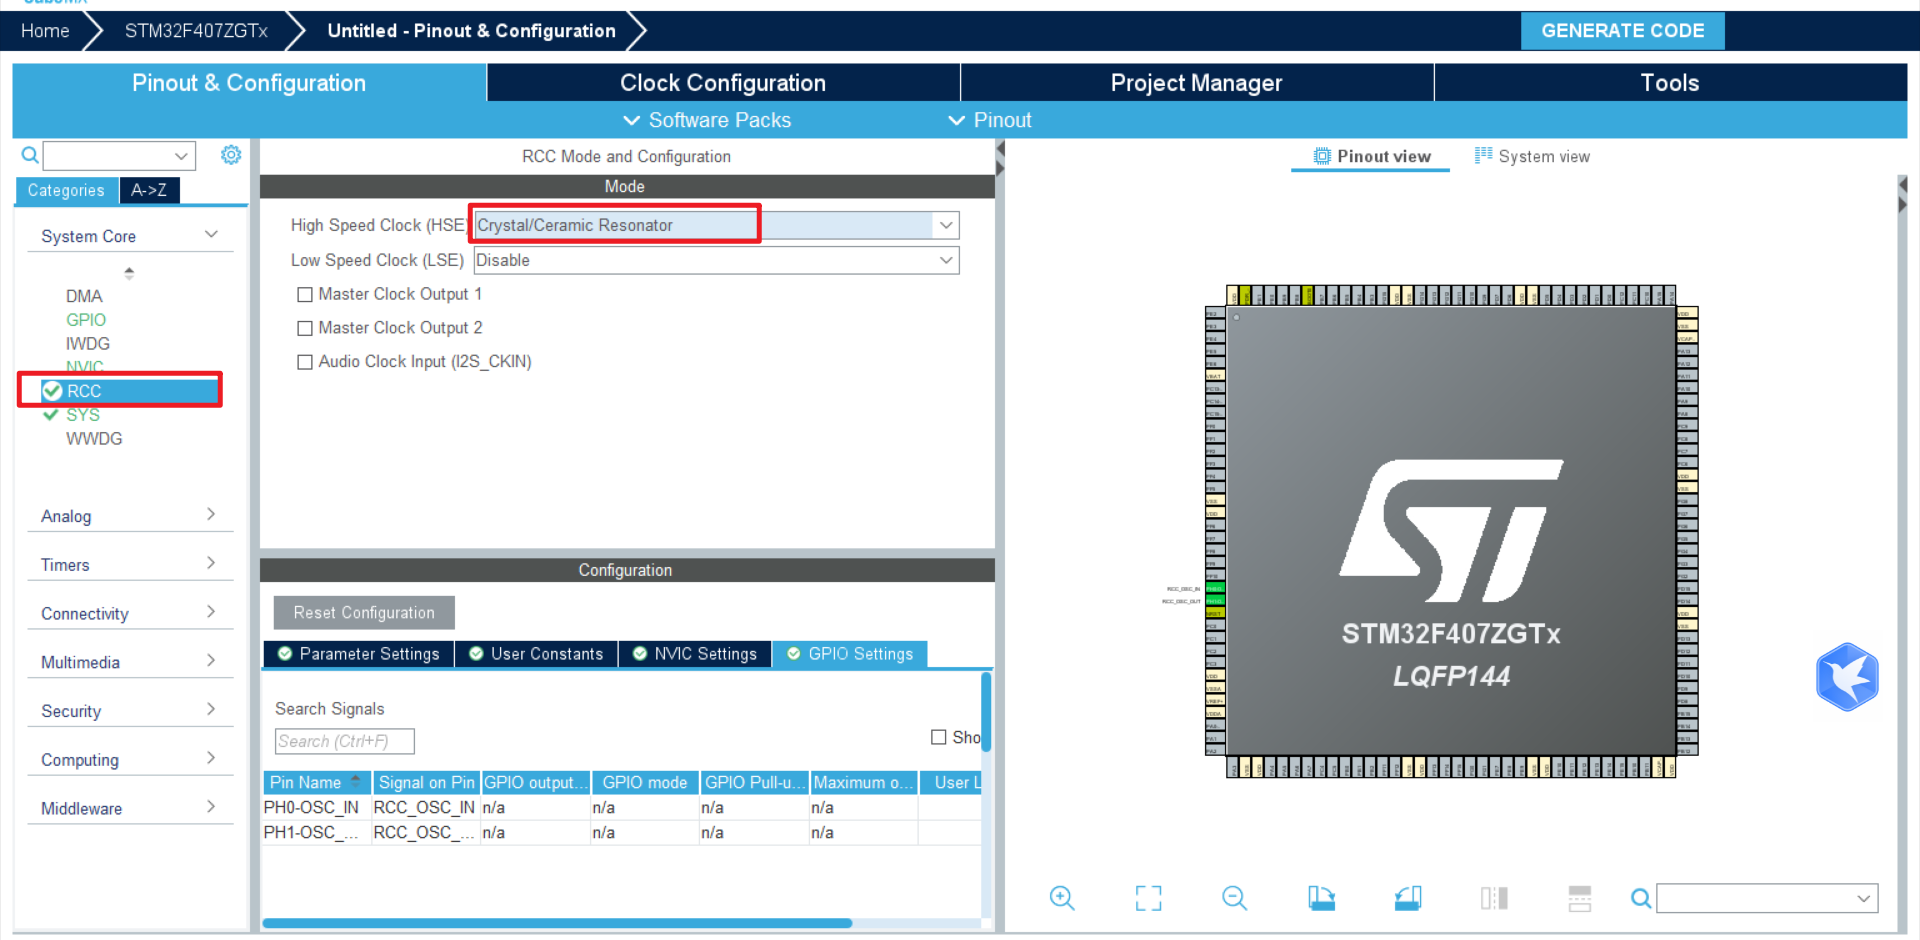Image resolution: width=1920 pixels, height=940 pixels.
Task: Click the vertical scrollbar in Configuration panel
Action: point(986,710)
